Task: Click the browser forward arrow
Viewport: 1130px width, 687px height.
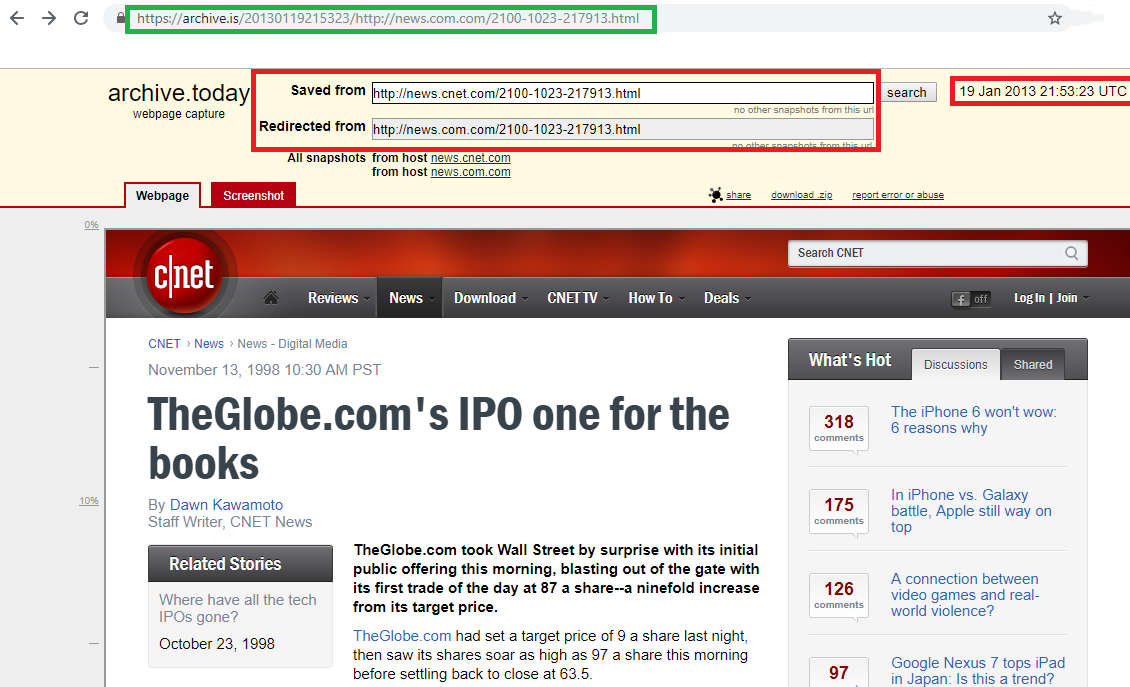Action: pos(49,18)
